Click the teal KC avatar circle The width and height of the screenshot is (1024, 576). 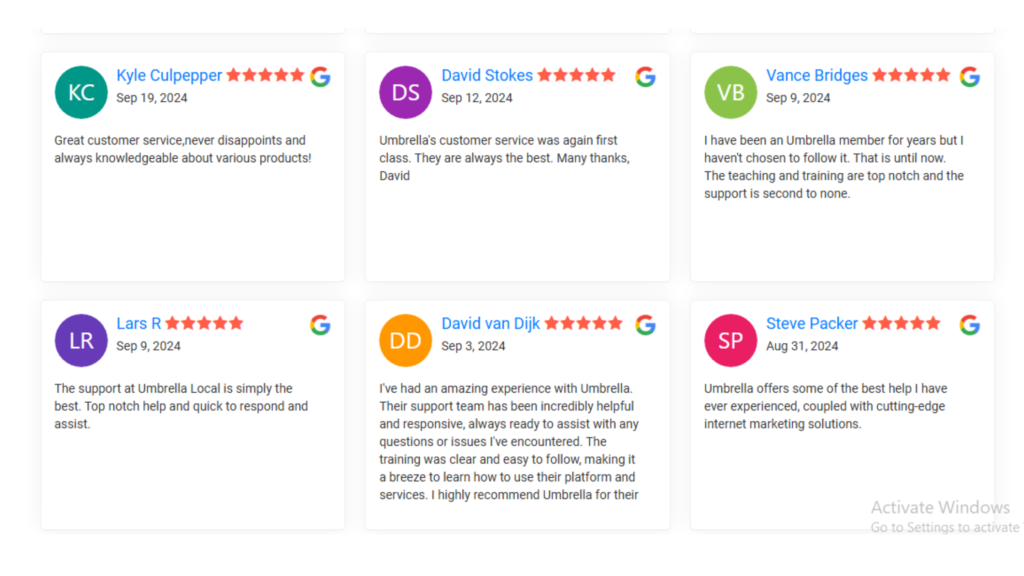coord(81,92)
